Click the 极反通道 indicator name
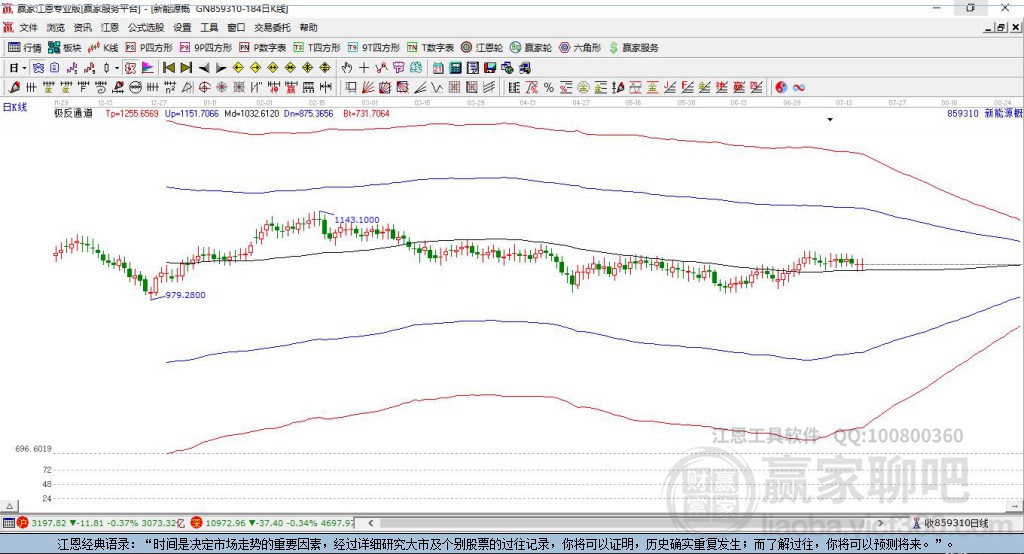Viewport: 1024px width, 554px height. coord(73,113)
